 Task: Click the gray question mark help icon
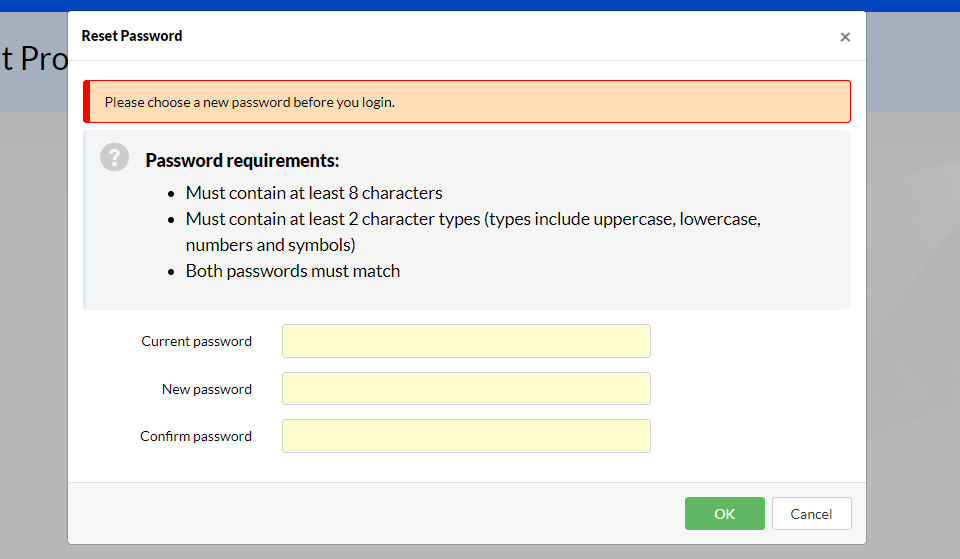pyautogui.click(x=114, y=157)
